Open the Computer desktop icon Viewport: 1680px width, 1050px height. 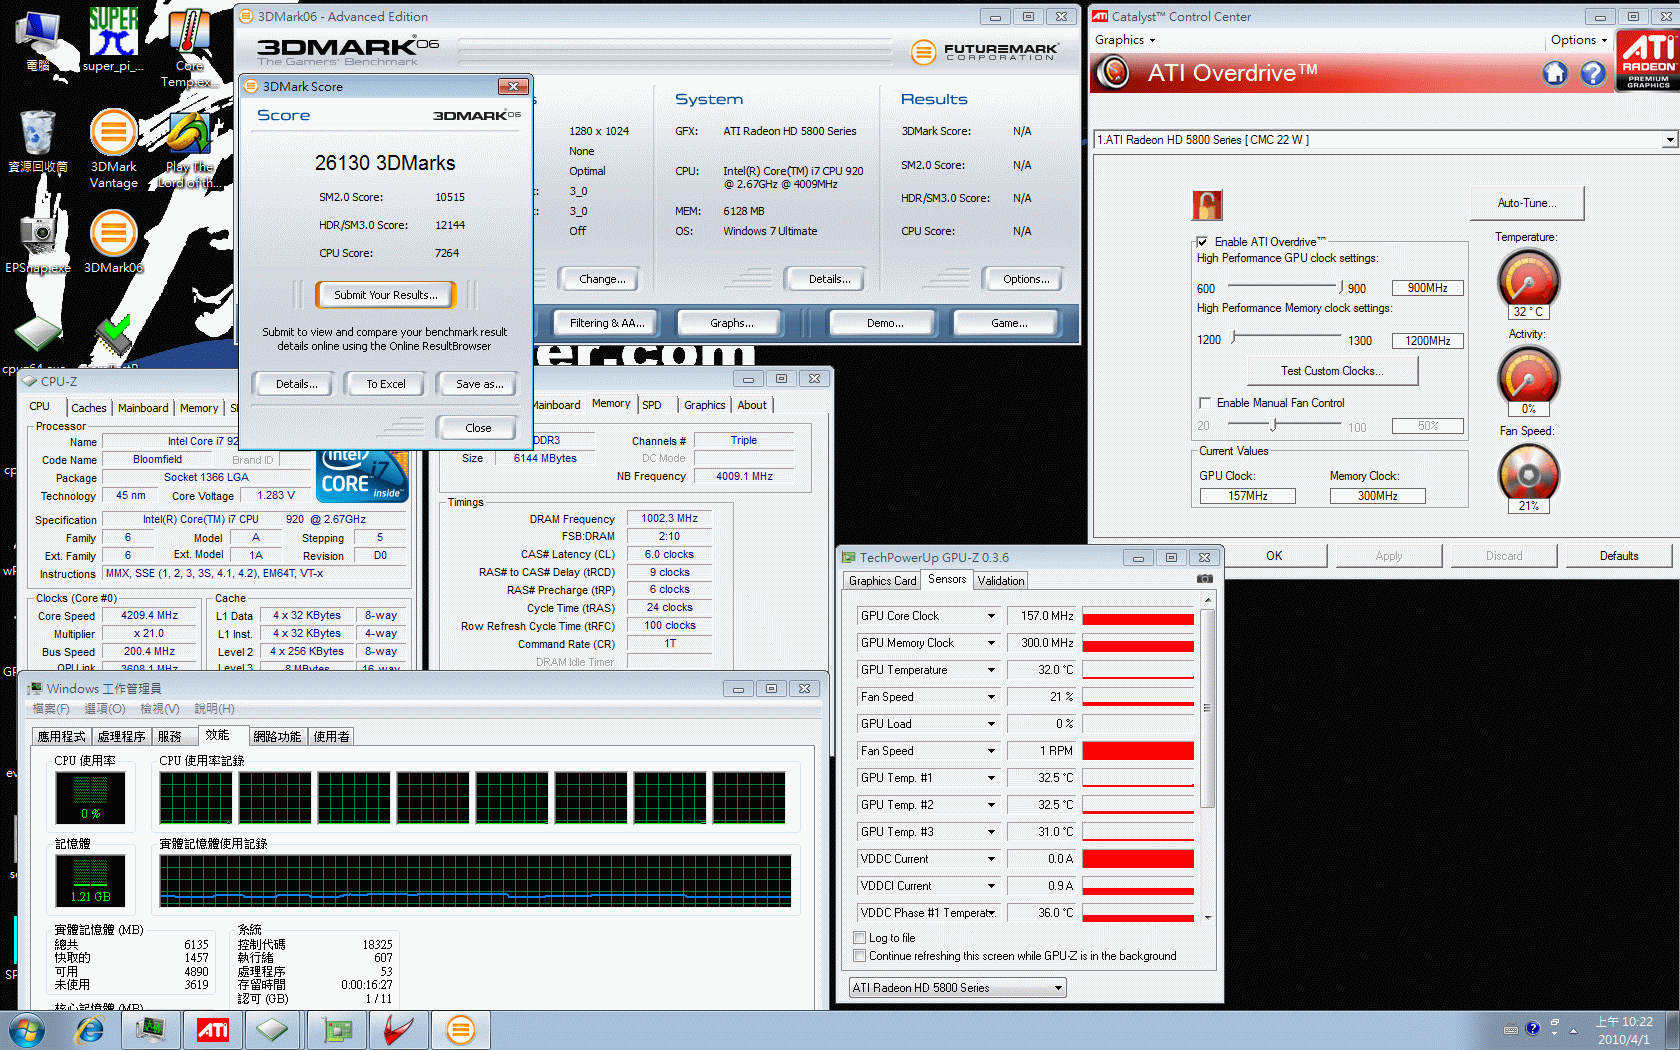pyautogui.click(x=38, y=40)
